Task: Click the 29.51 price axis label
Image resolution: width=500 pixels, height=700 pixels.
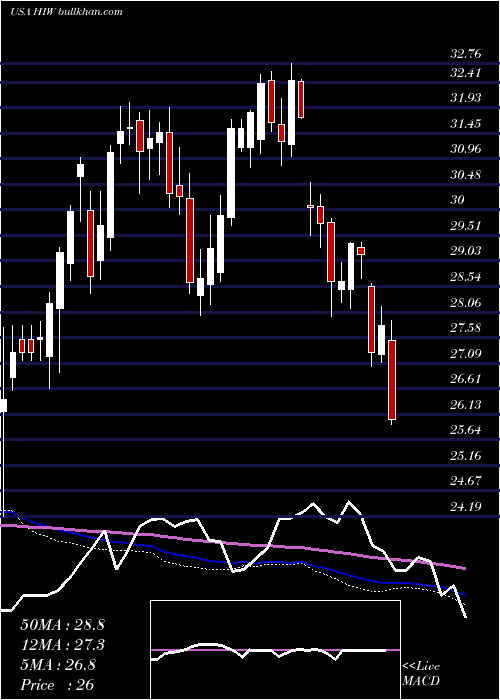Action: (466, 226)
